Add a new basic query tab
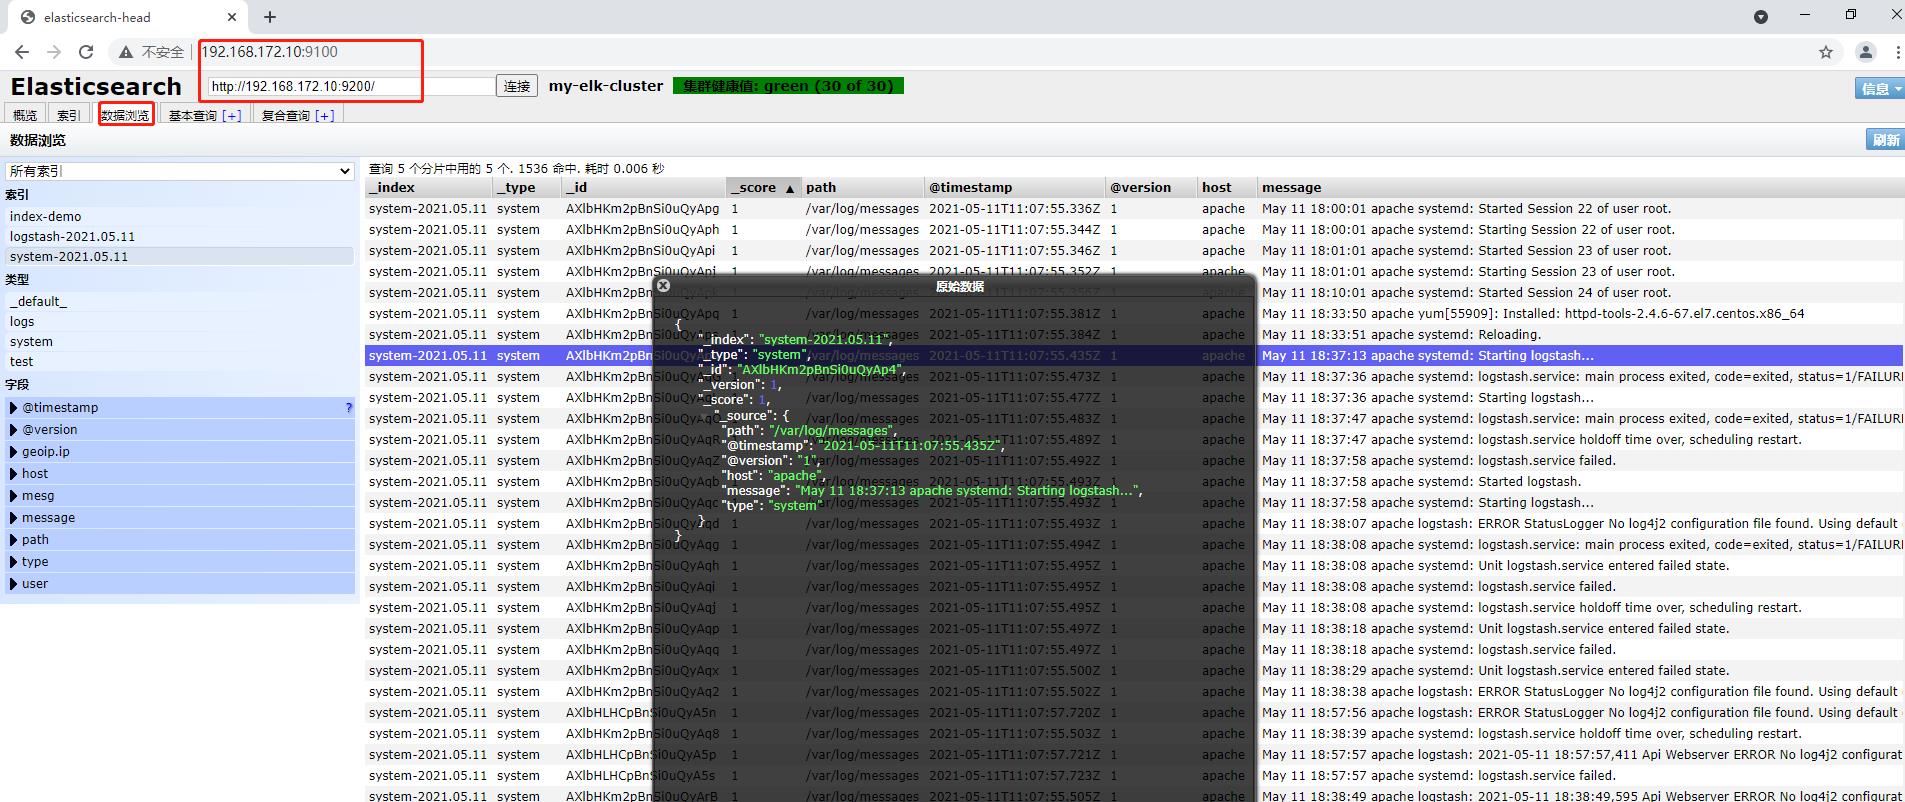 [x=232, y=115]
